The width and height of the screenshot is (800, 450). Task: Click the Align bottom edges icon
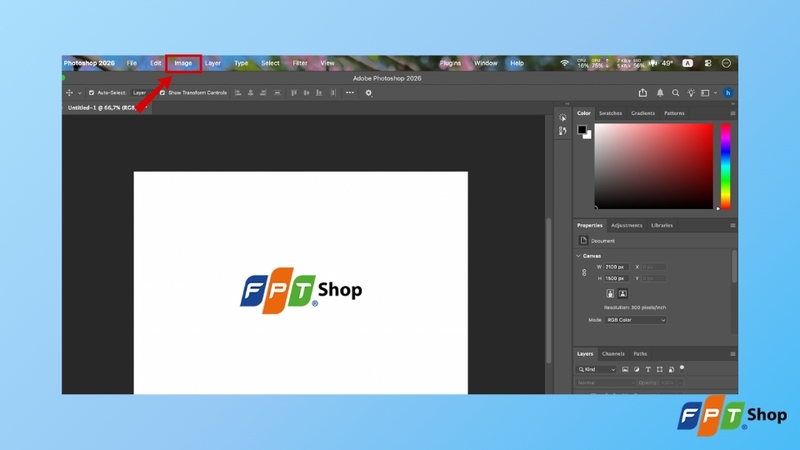(319, 93)
